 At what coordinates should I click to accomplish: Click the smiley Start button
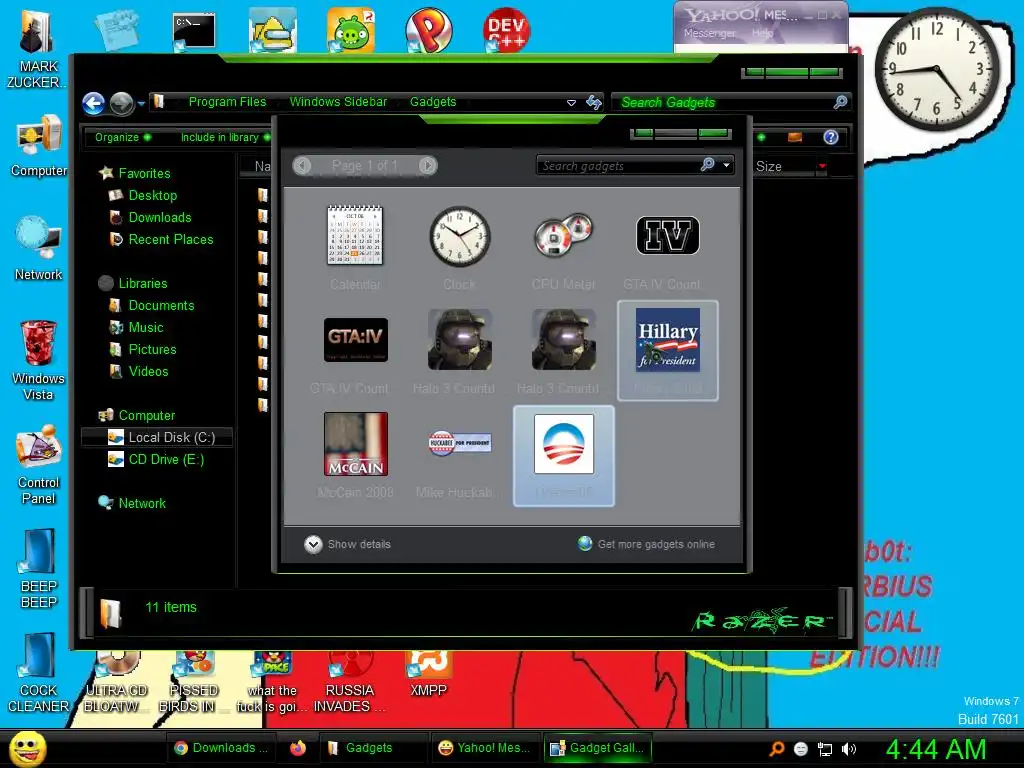coord(27,748)
